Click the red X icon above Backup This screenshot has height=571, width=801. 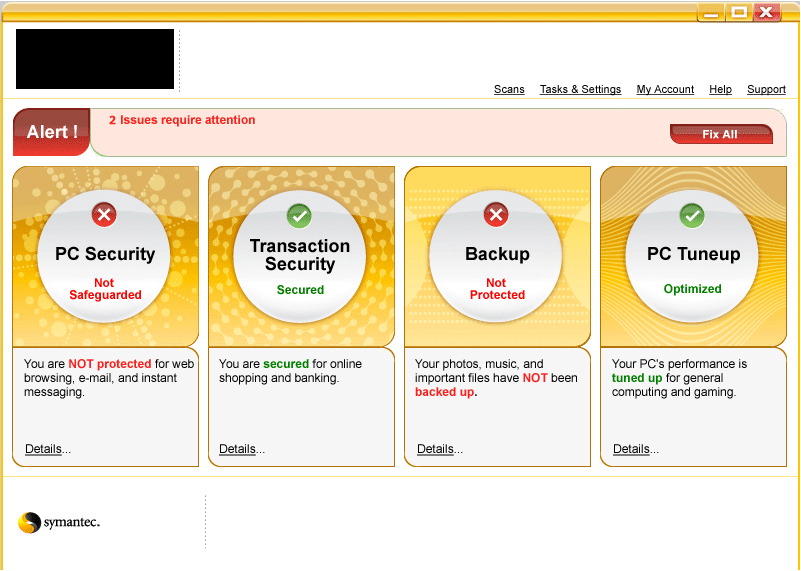(496, 215)
